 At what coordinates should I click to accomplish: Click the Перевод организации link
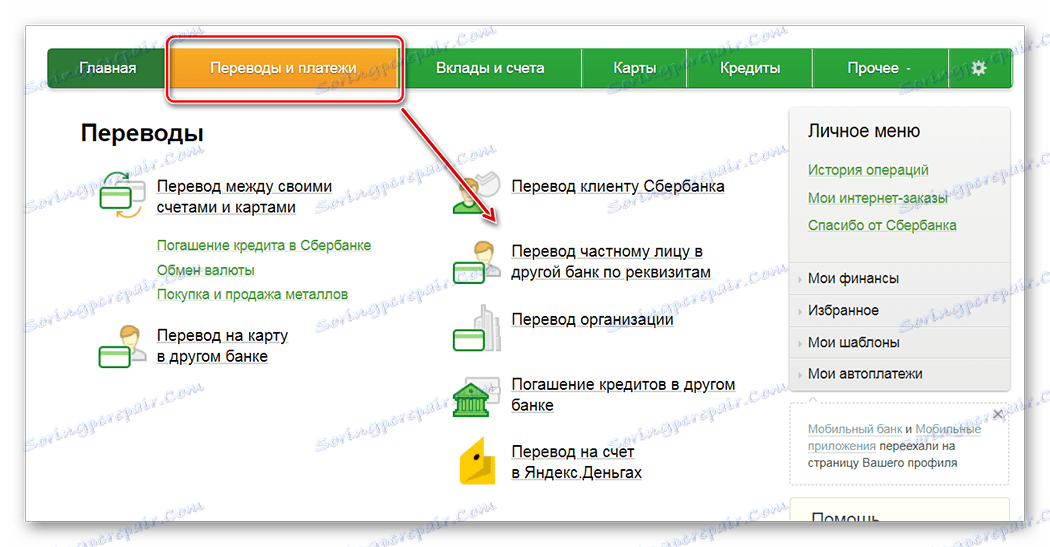[x=593, y=319]
